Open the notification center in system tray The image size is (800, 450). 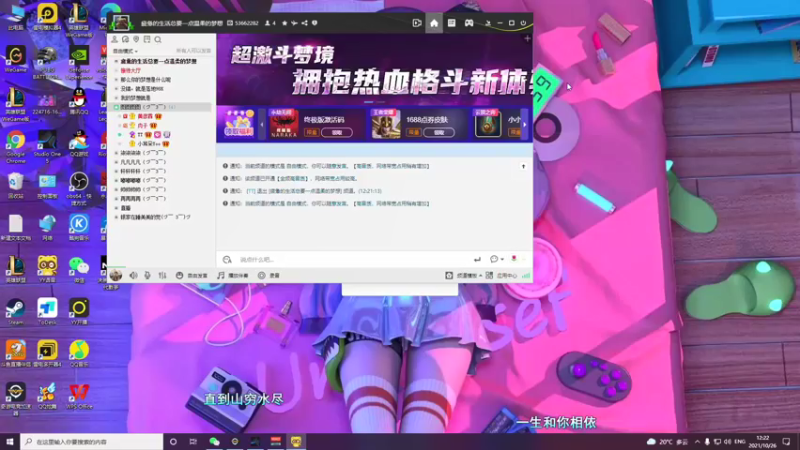[x=786, y=441]
